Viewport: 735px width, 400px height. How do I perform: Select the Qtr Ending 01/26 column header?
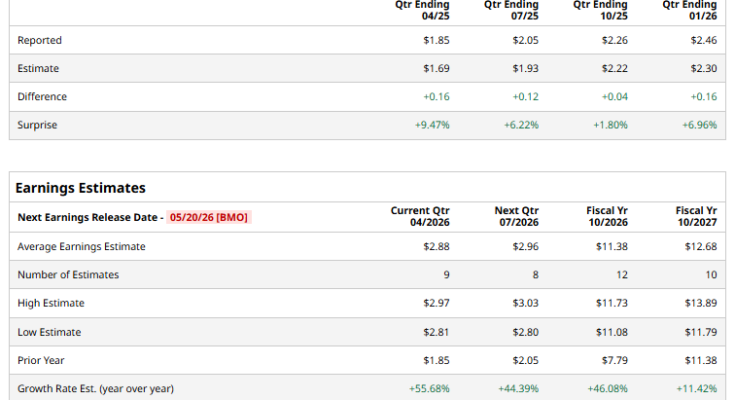pyautogui.click(x=690, y=10)
